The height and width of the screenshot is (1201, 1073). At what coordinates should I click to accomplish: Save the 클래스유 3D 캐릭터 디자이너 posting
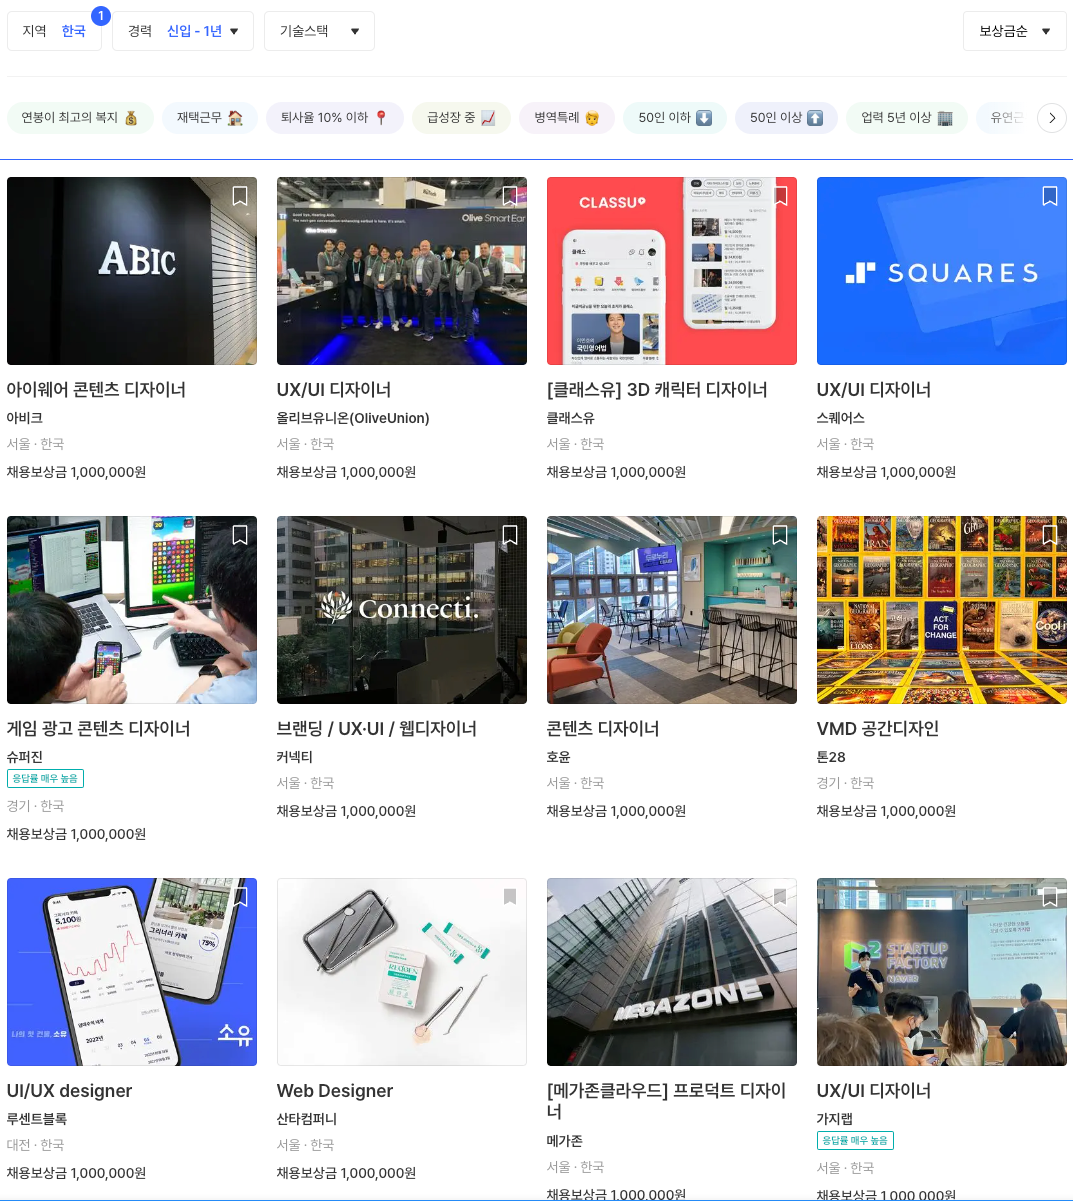click(780, 196)
